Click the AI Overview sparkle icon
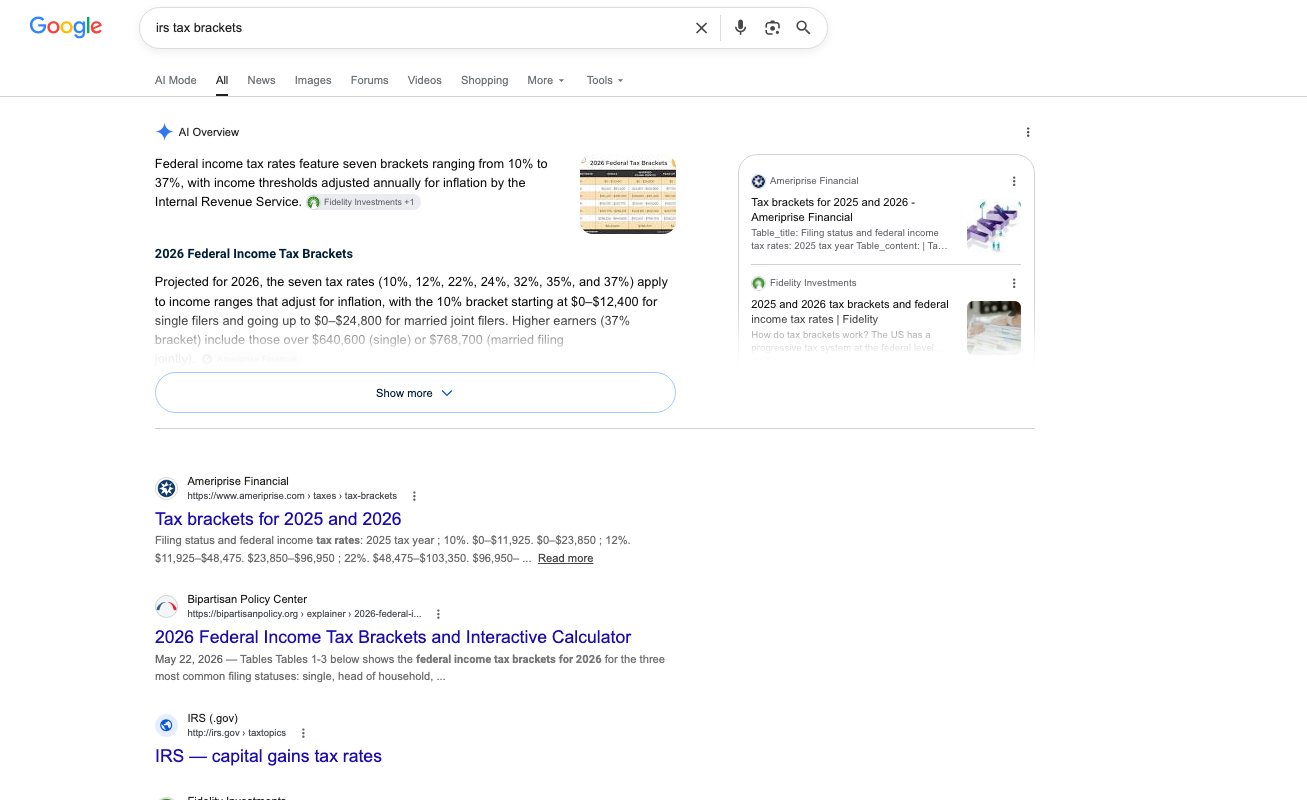 point(164,132)
